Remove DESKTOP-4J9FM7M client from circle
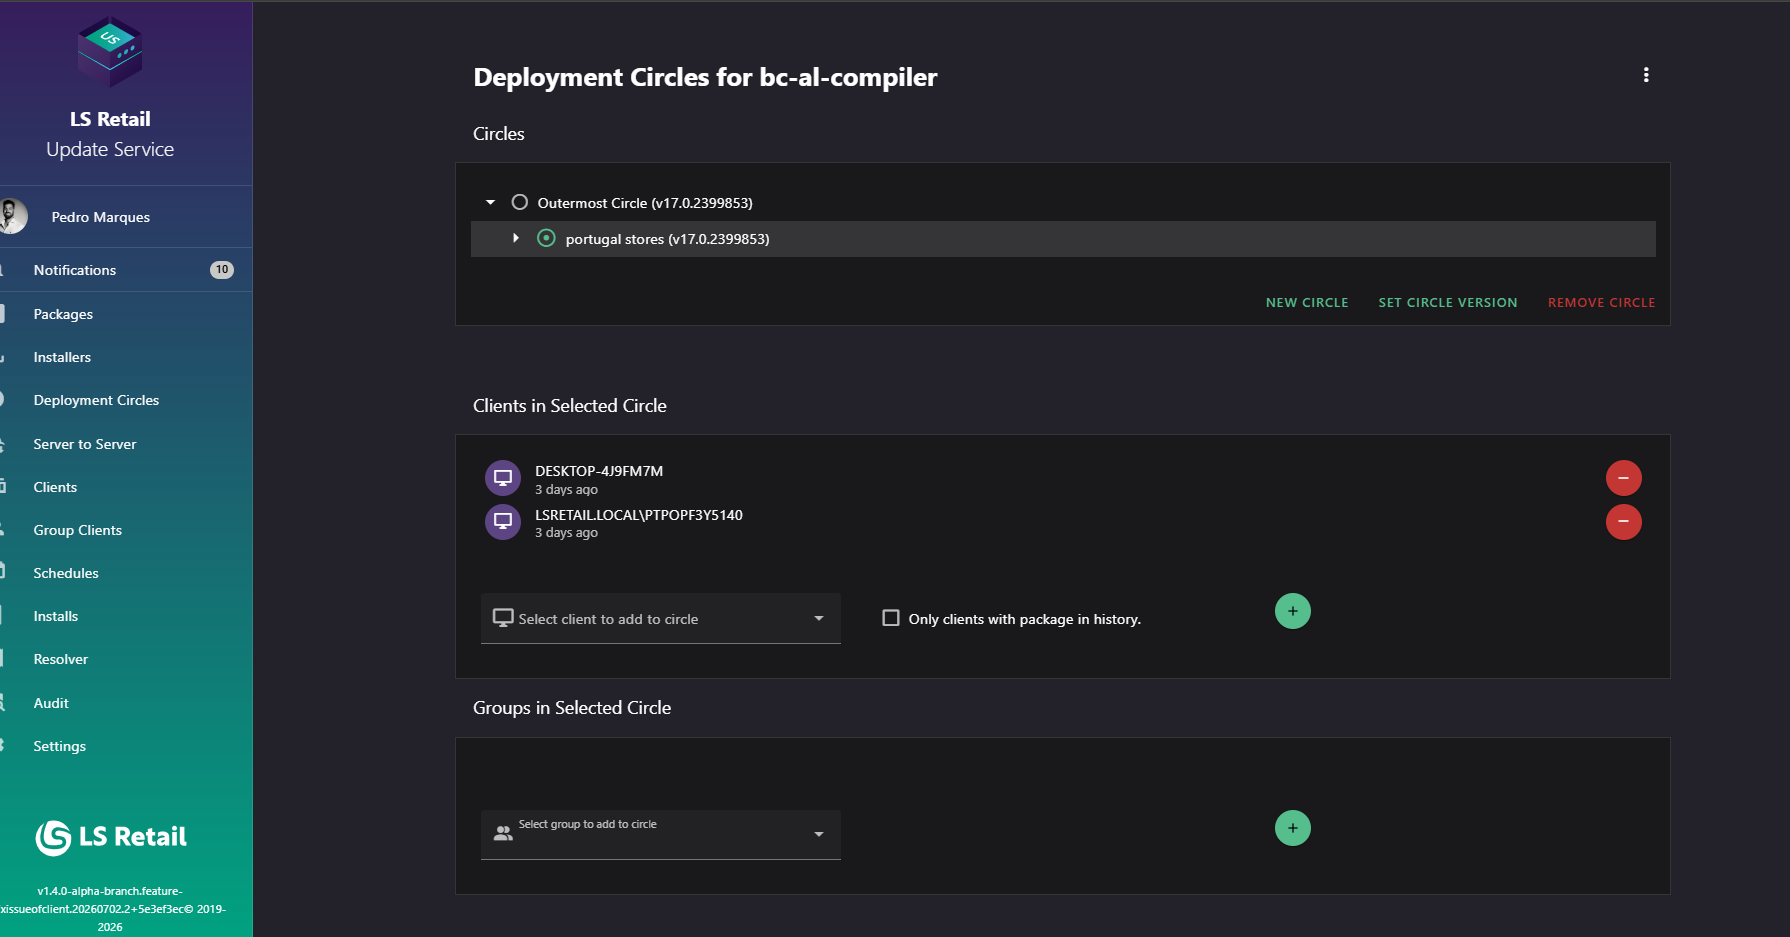Image resolution: width=1790 pixels, height=937 pixels. coord(1623,478)
